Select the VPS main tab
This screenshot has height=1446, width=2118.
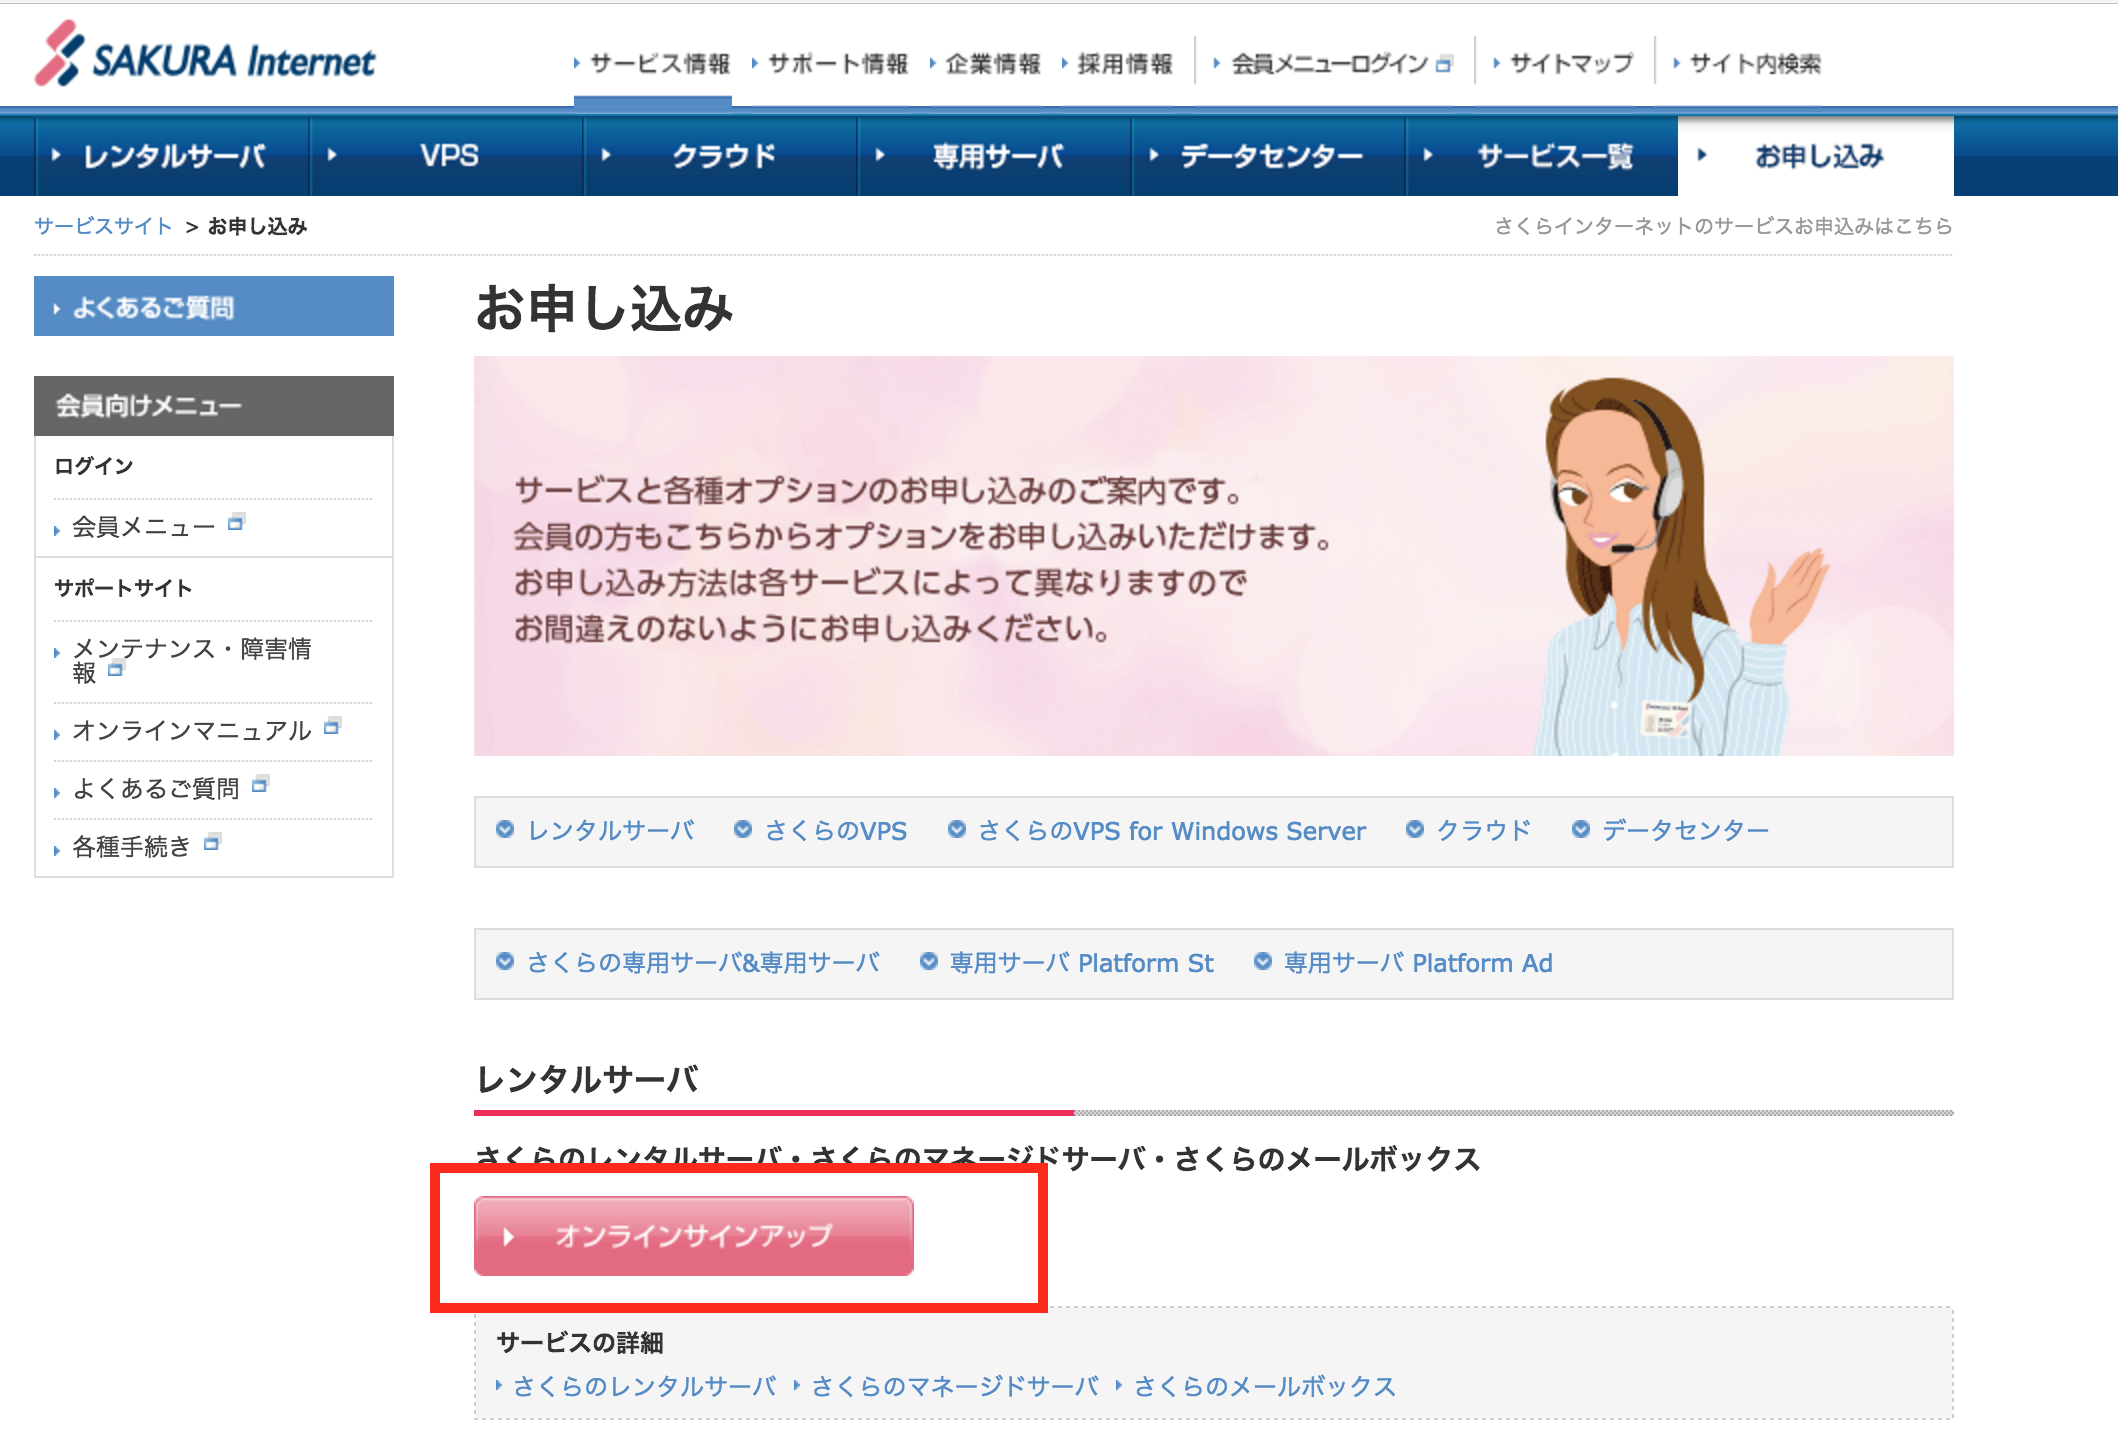click(x=448, y=156)
